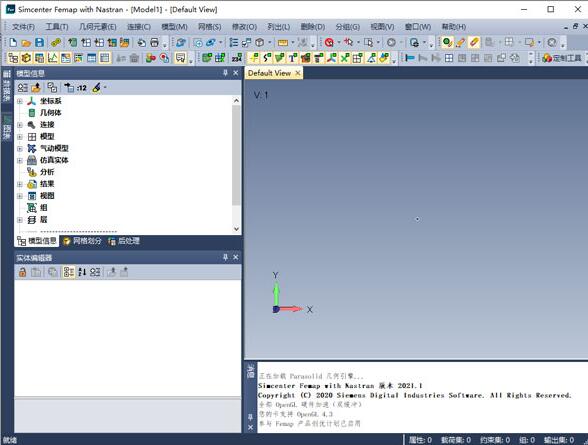Image resolution: width=588 pixels, height=445 pixels.
Task: Click the speech-bubble messages icon
Action: tap(180, 58)
